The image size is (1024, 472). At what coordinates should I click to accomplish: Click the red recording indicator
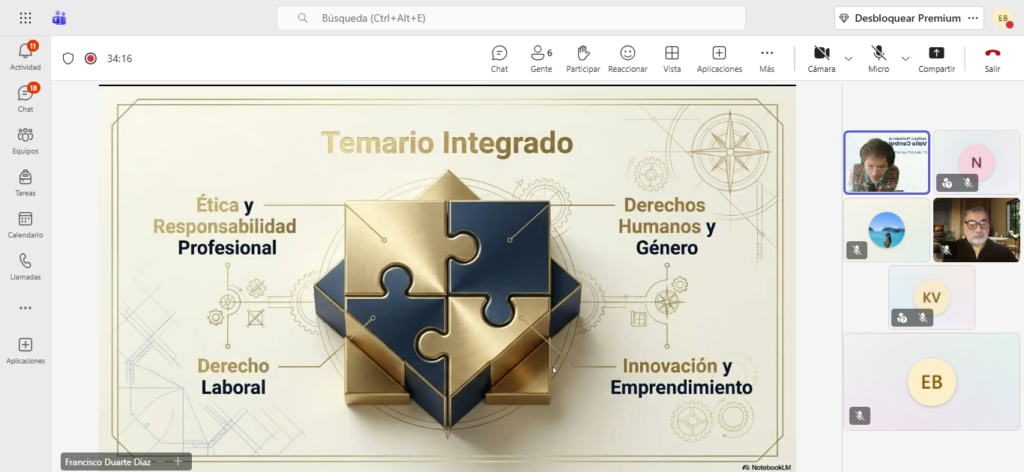91,58
